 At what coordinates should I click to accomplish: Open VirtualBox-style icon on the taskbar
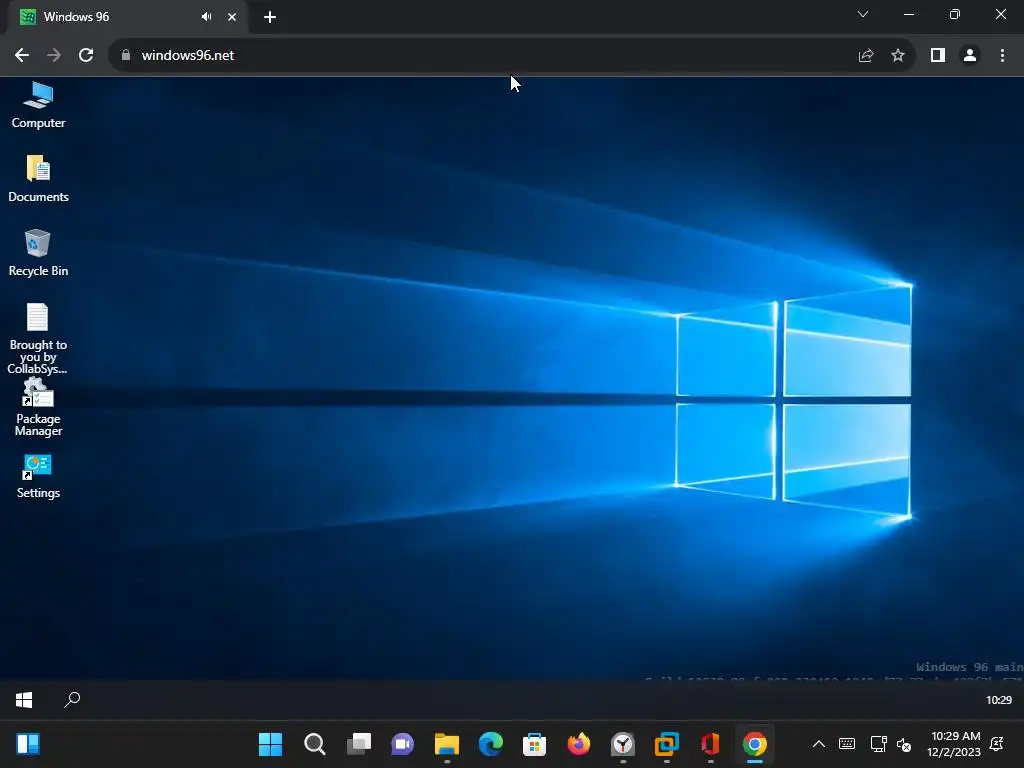667,744
